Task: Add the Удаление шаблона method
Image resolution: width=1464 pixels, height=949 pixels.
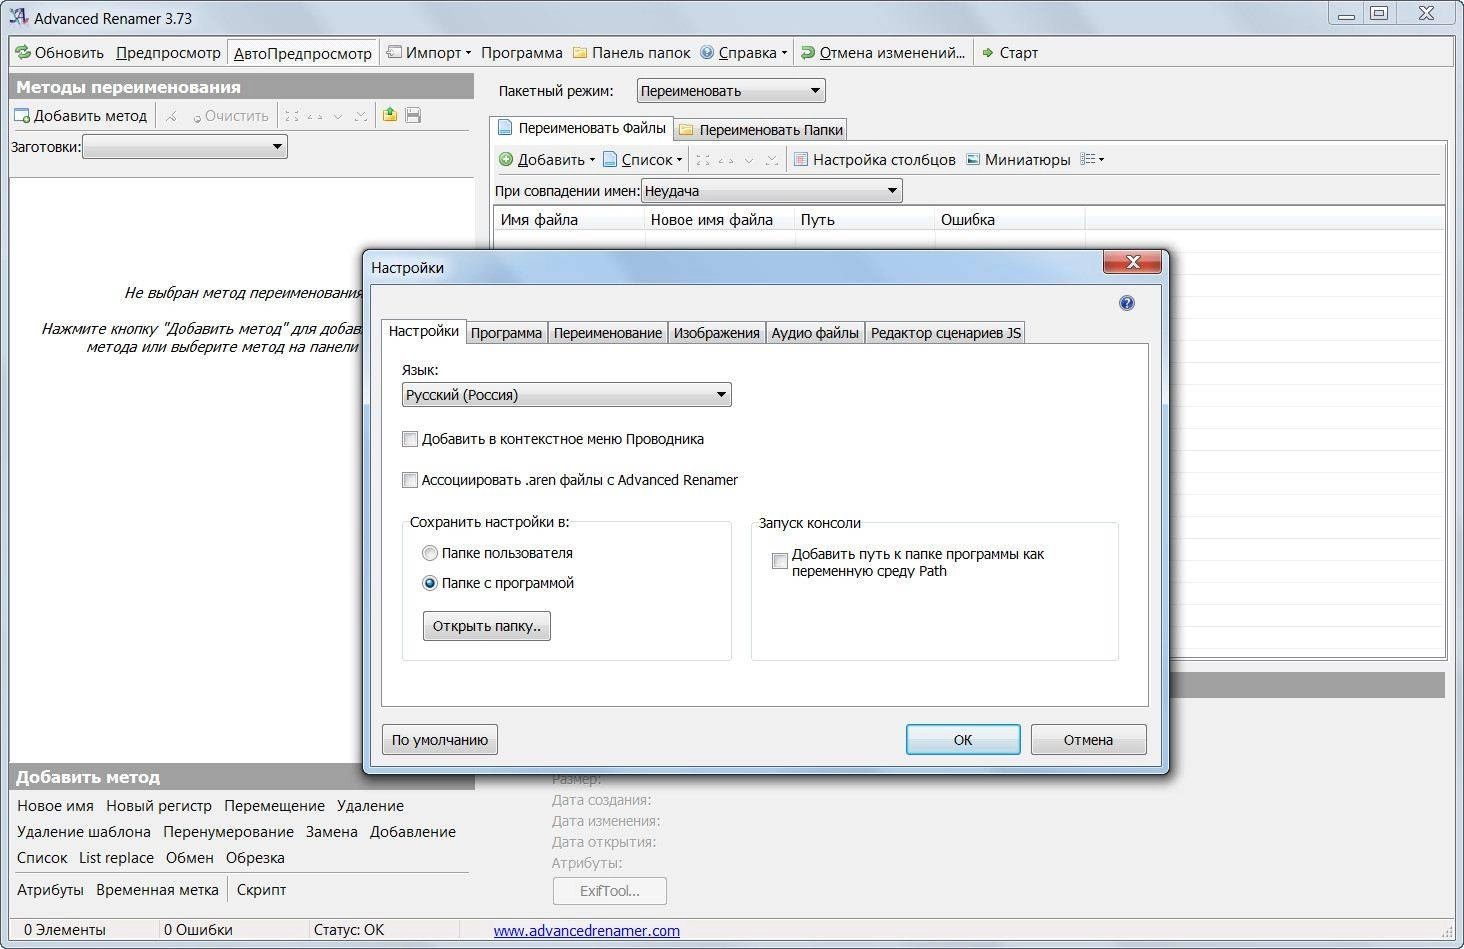Action: [x=84, y=832]
